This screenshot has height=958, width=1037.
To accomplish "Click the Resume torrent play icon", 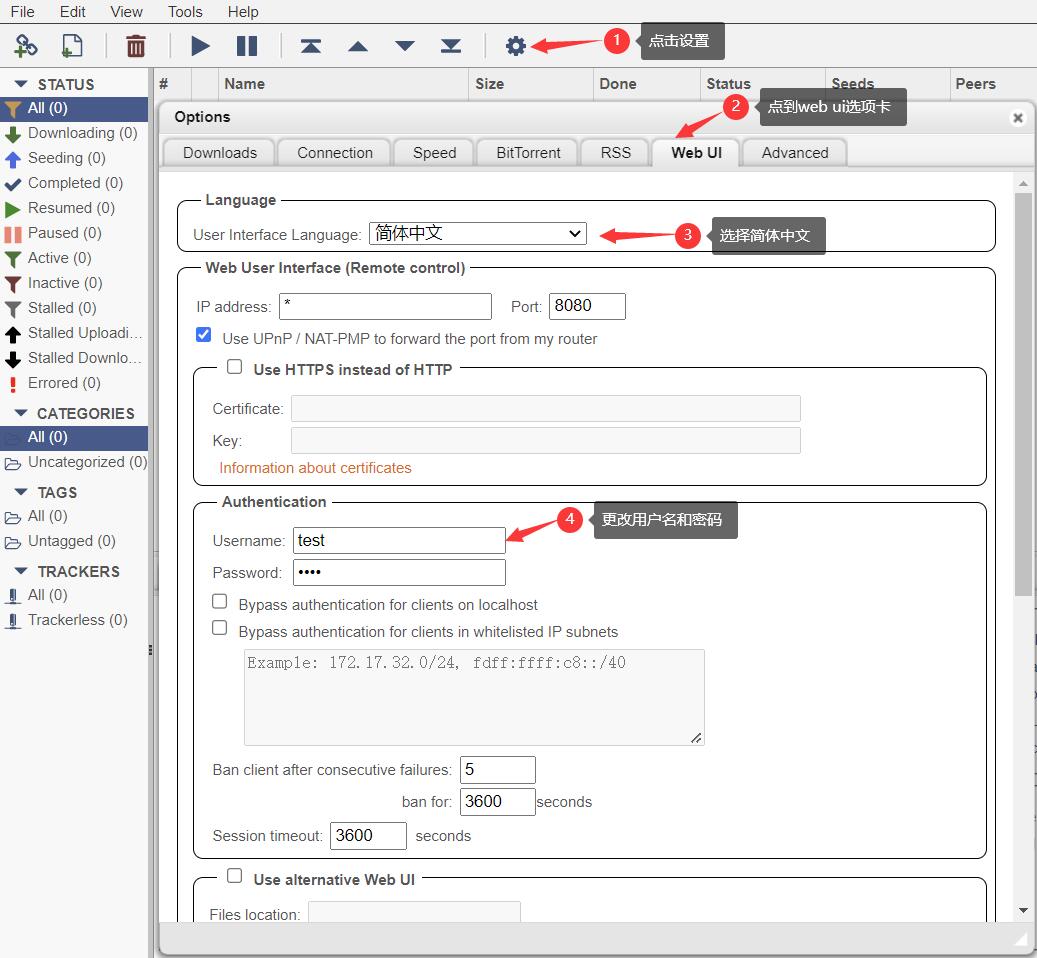I will pyautogui.click(x=199, y=45).
